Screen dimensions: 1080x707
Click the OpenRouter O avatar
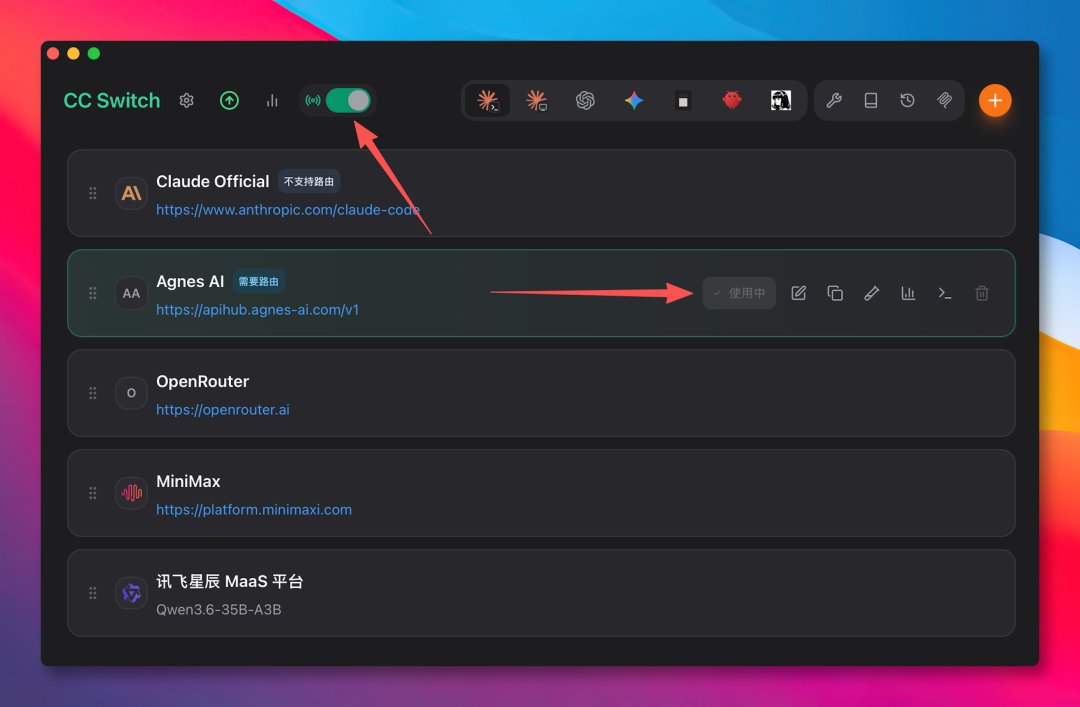tap(131, 393)
